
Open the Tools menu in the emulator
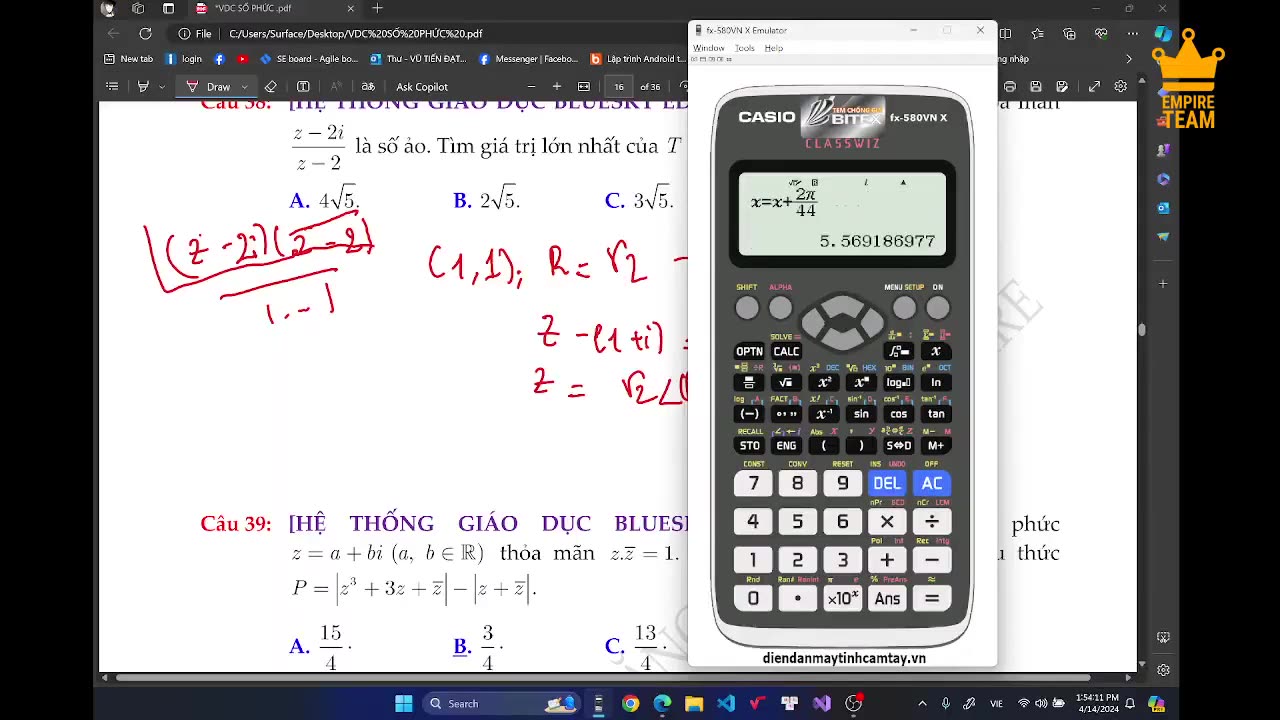745,48
